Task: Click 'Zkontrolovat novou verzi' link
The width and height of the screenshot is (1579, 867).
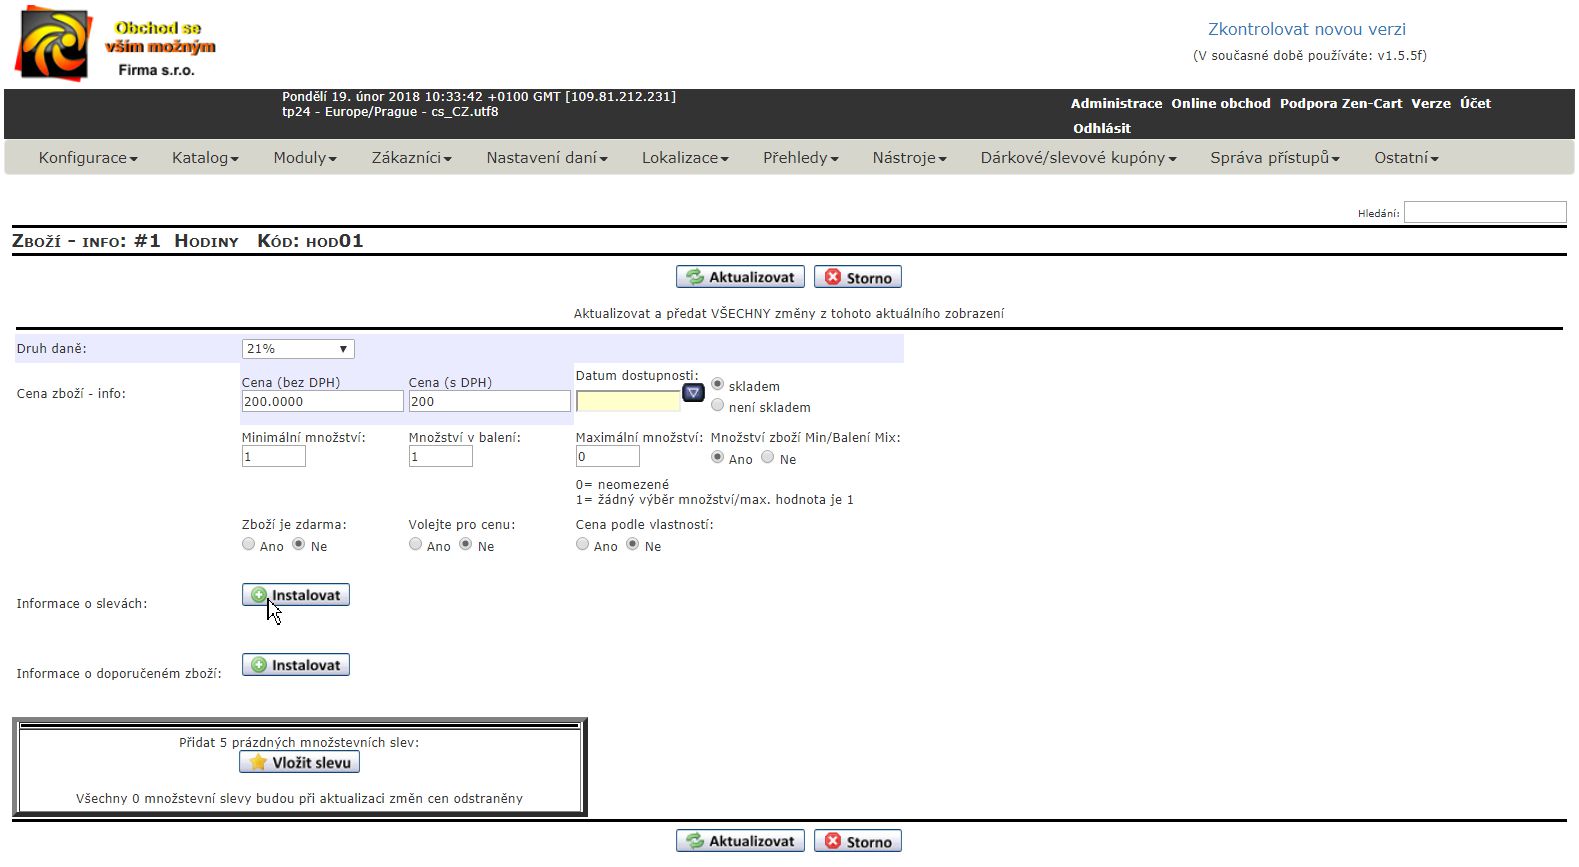Action: 1306,29
